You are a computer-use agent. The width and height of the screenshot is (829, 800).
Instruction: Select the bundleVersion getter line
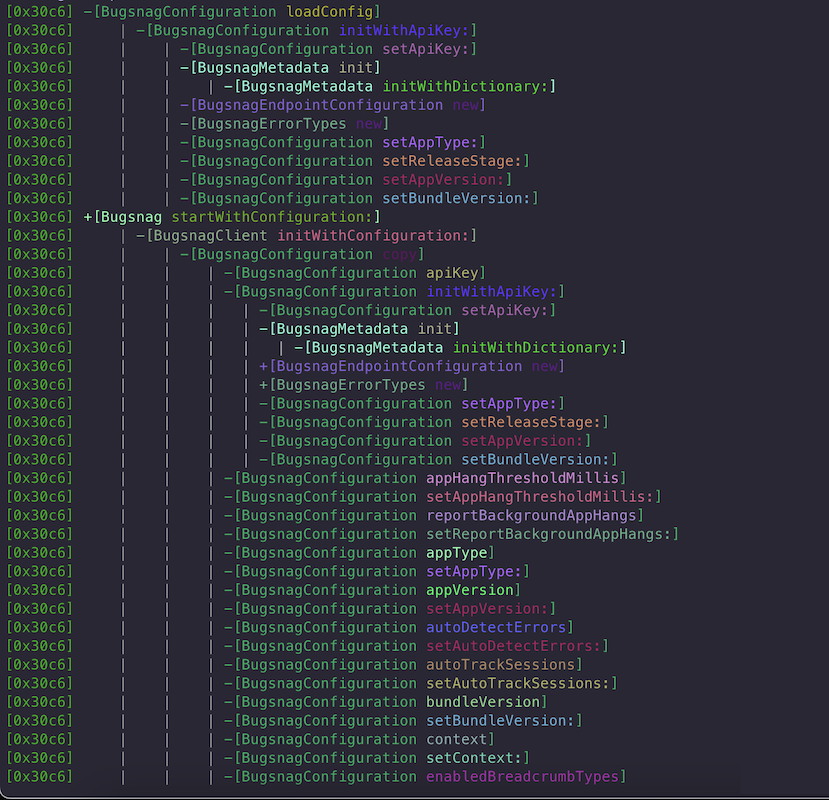coord(385,702)
